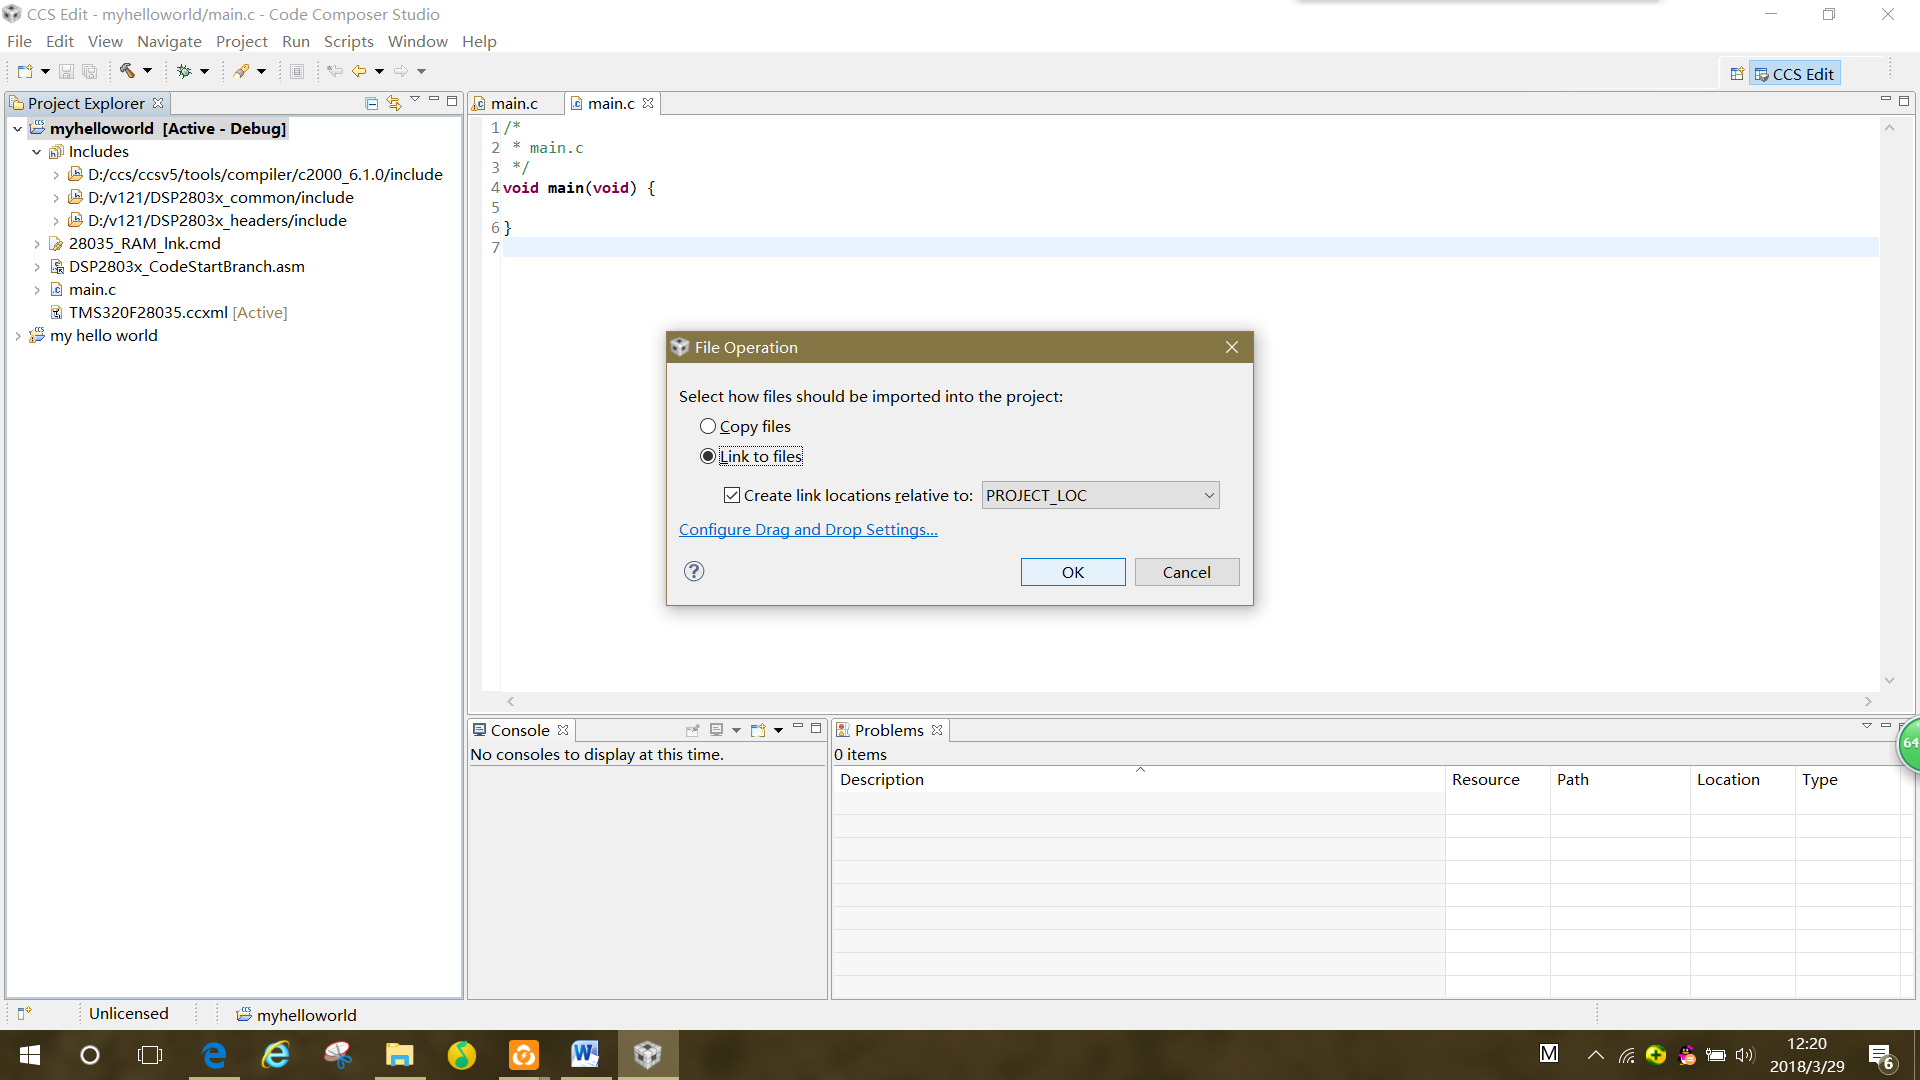Click the Cortana search circle icon
This screenshot has height=1080, width=1920.
point(90,1055)
